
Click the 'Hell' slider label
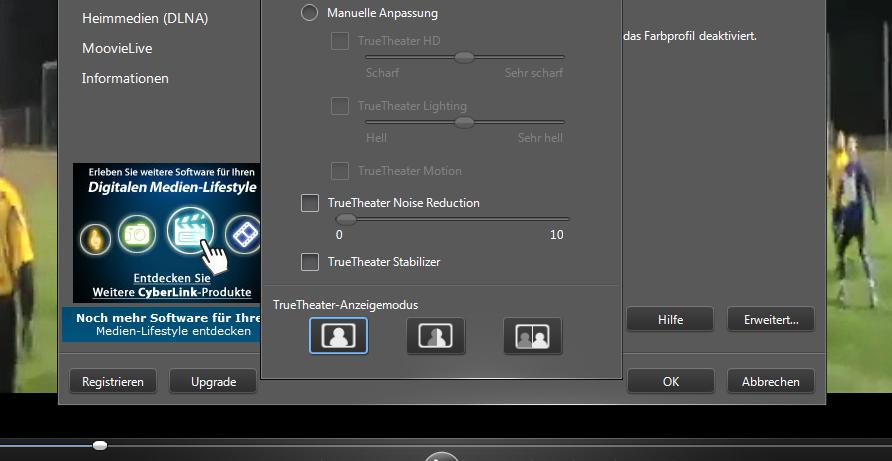[376, 138]
